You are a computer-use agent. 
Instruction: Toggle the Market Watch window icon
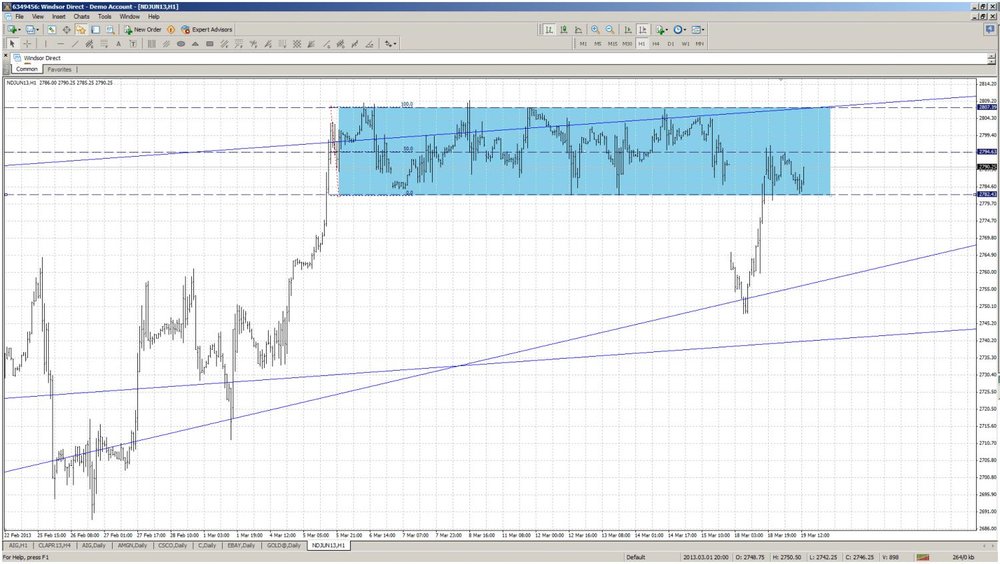(52, 29)
